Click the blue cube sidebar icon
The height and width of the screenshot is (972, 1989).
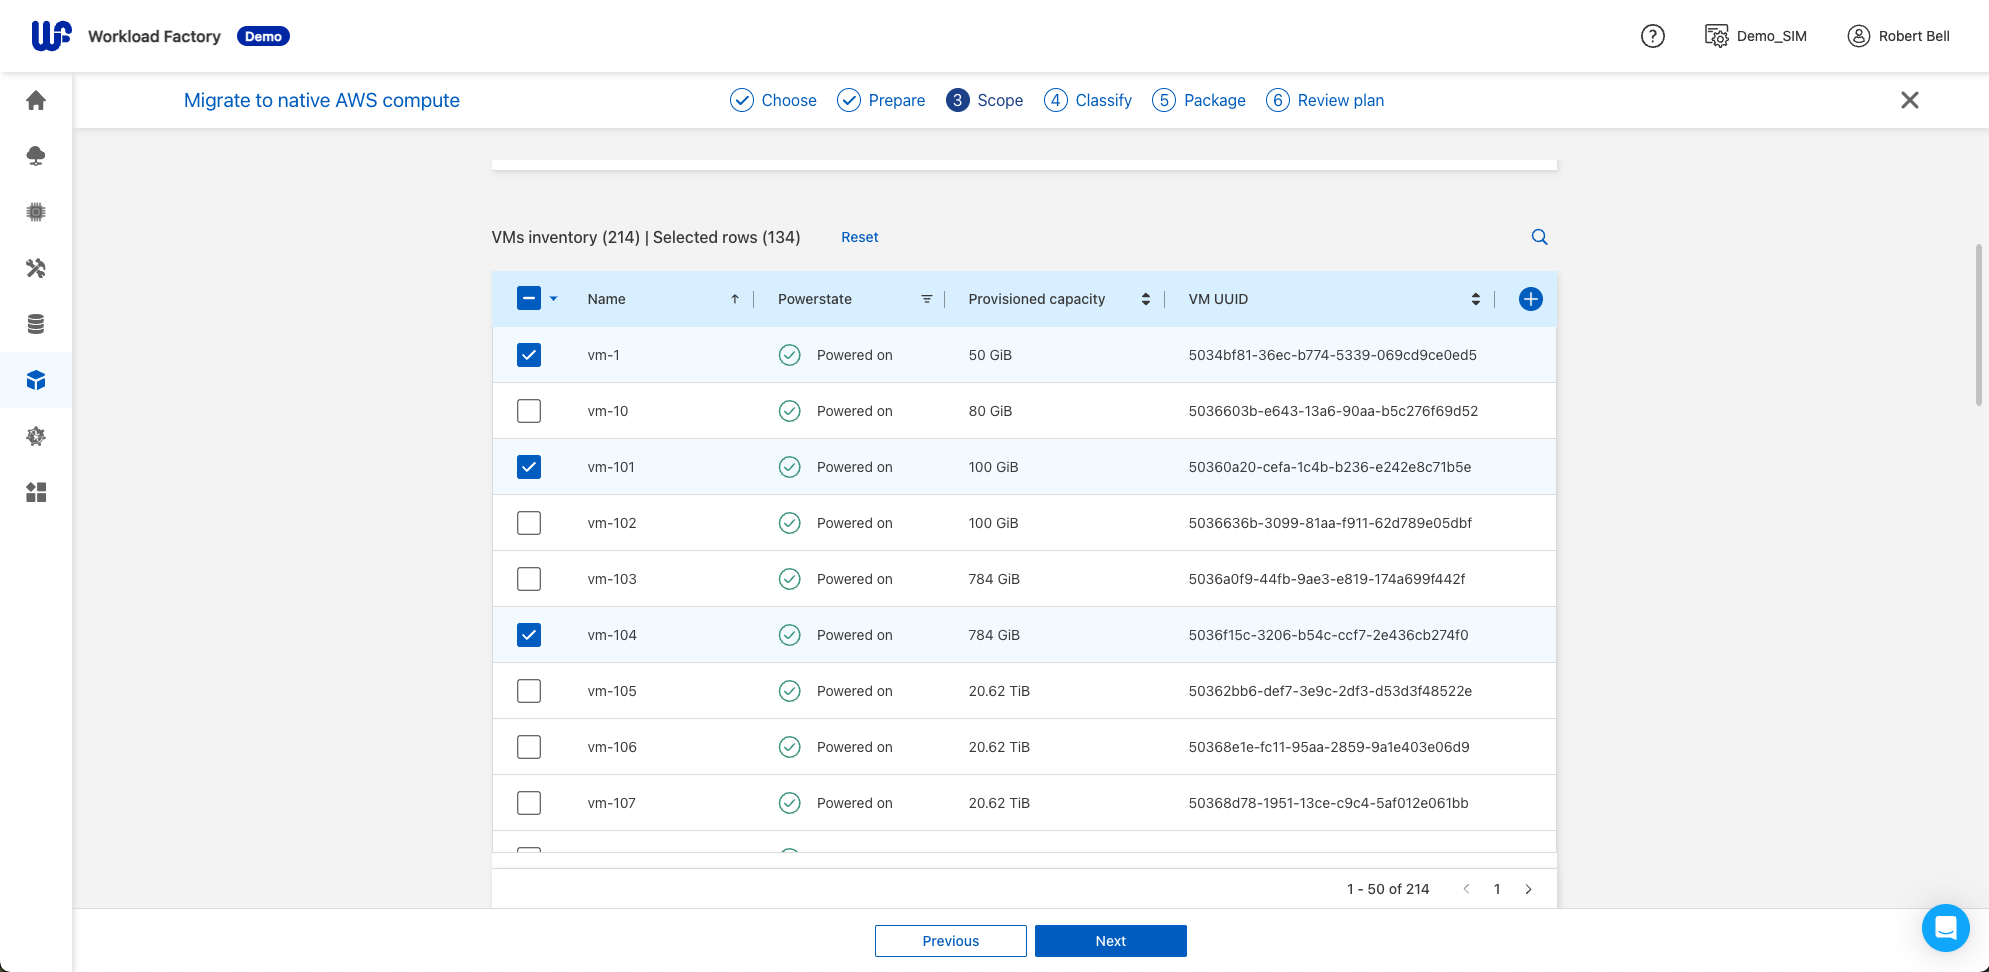point(36,380)
